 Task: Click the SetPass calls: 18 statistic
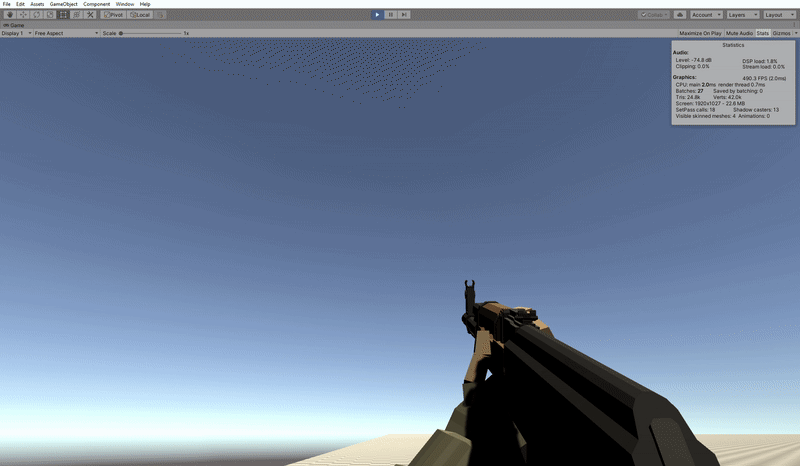[x=695, y=110]
